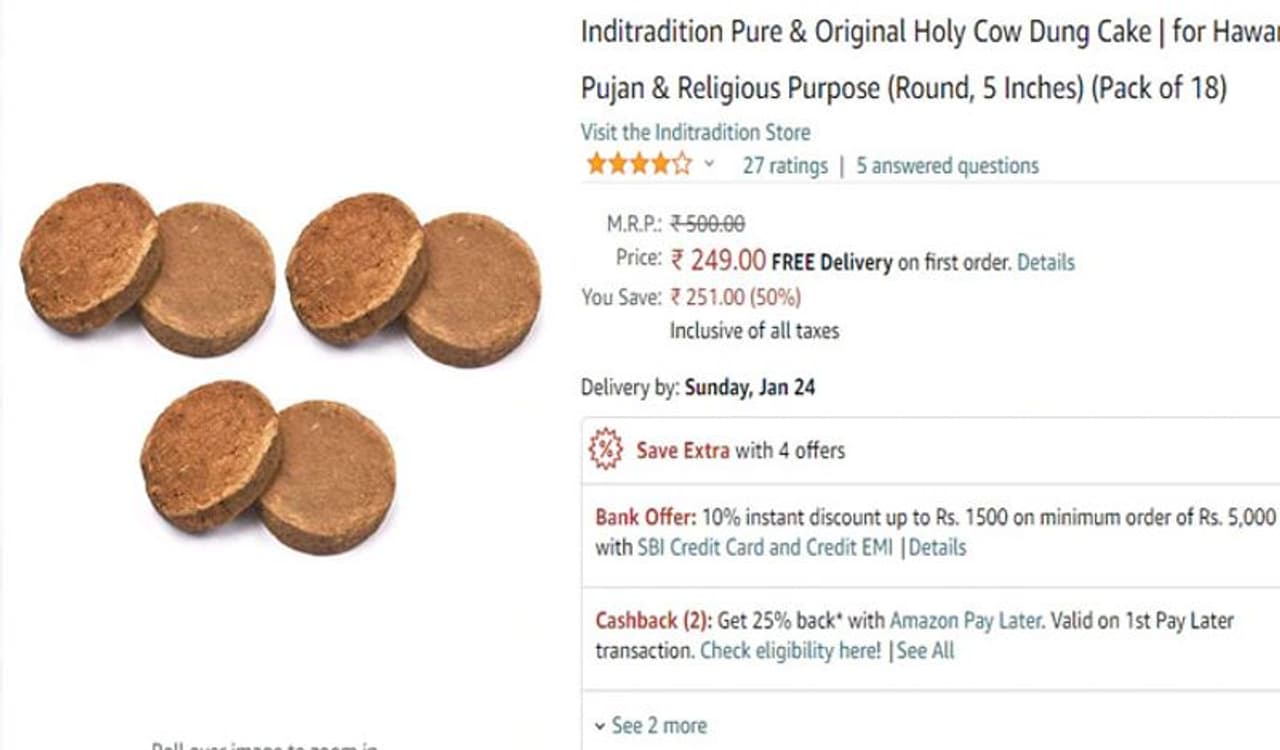Open the 27 ratings link
The width and height of the screenshot is (1280, 750).
coord(785,166)
